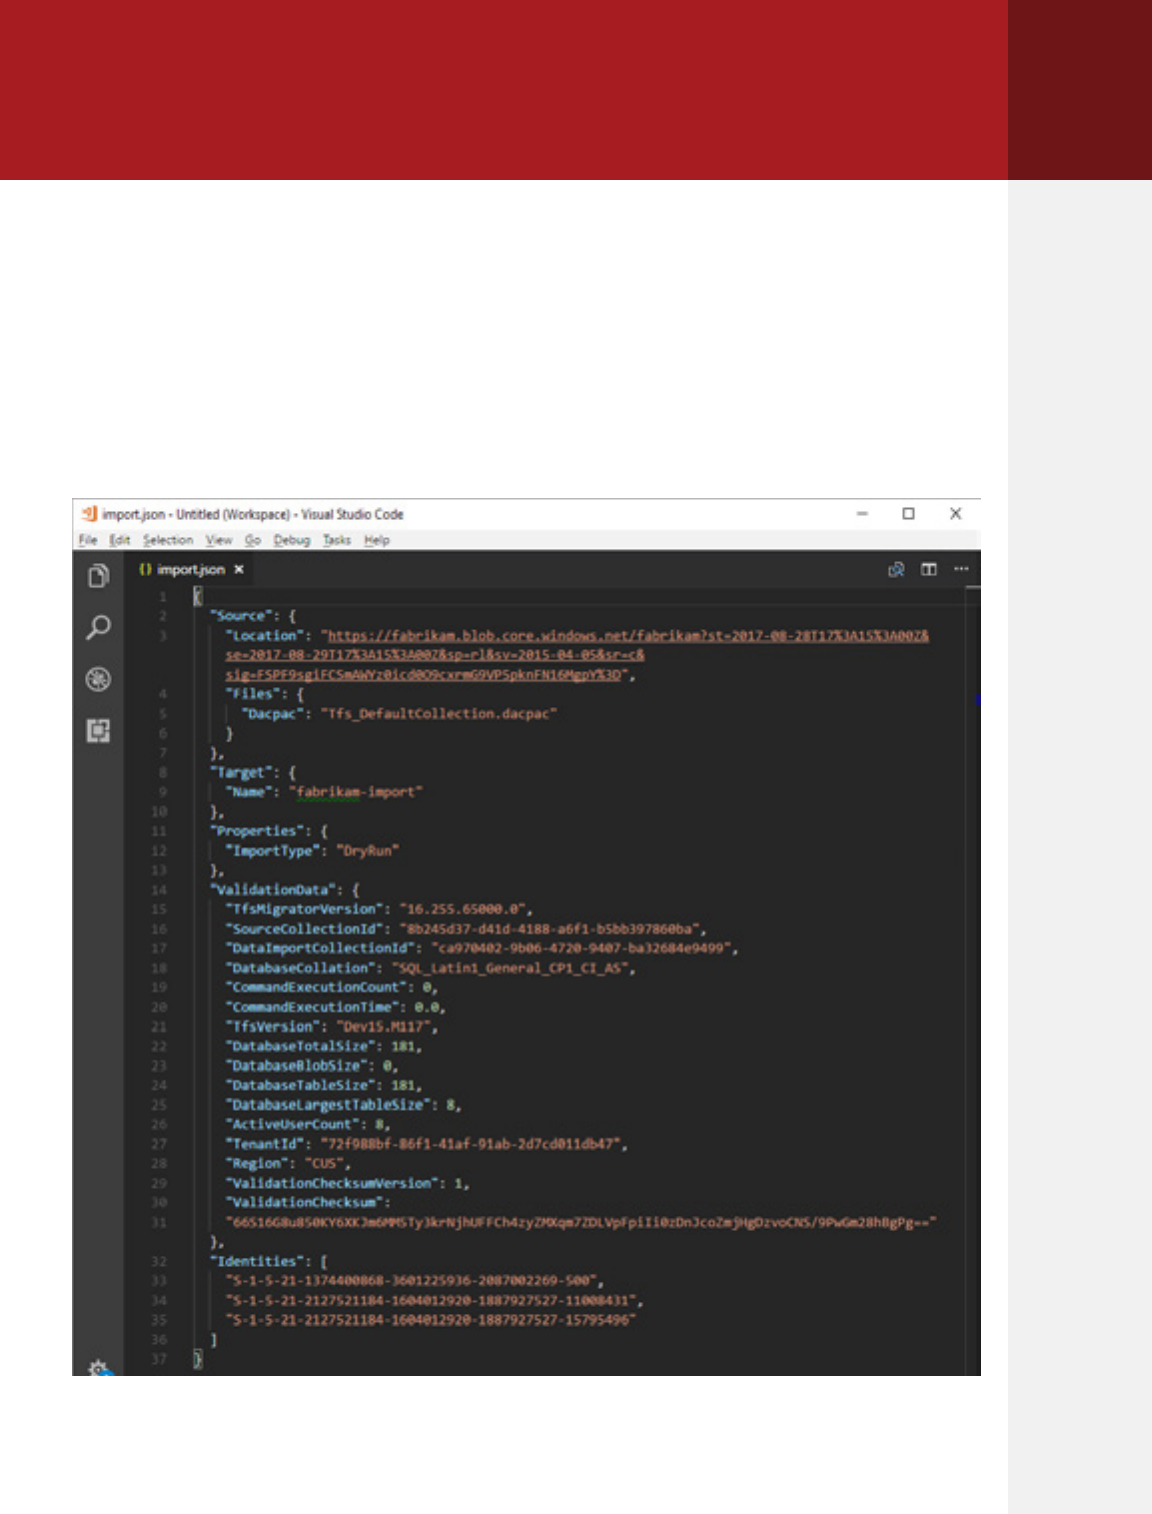Viewport: 1152px width, 1514px height.
Task: Open the Manage gear at activity bar bottom
Action: [x=98, y=1367]
